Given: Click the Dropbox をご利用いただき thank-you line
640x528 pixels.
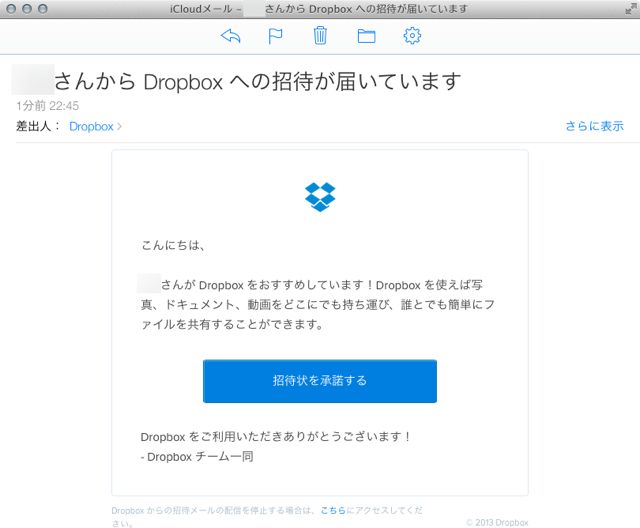Looking at the screenshot, I should point(276,437).
